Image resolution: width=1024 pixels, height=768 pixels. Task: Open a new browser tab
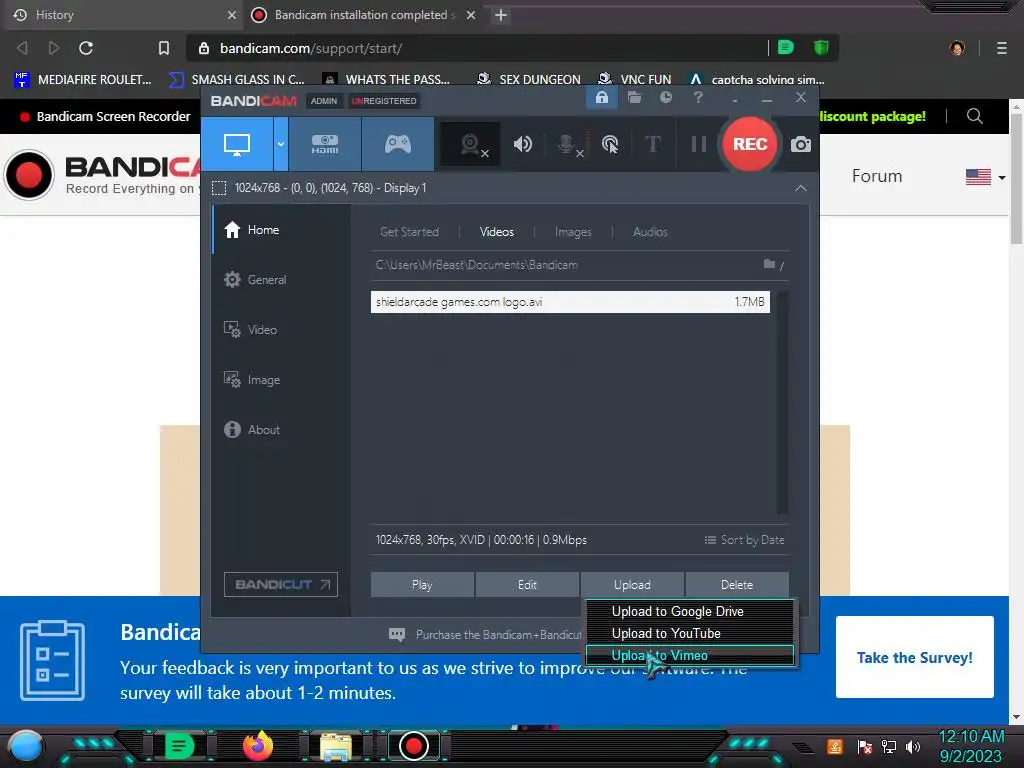[x=501, y=15]
